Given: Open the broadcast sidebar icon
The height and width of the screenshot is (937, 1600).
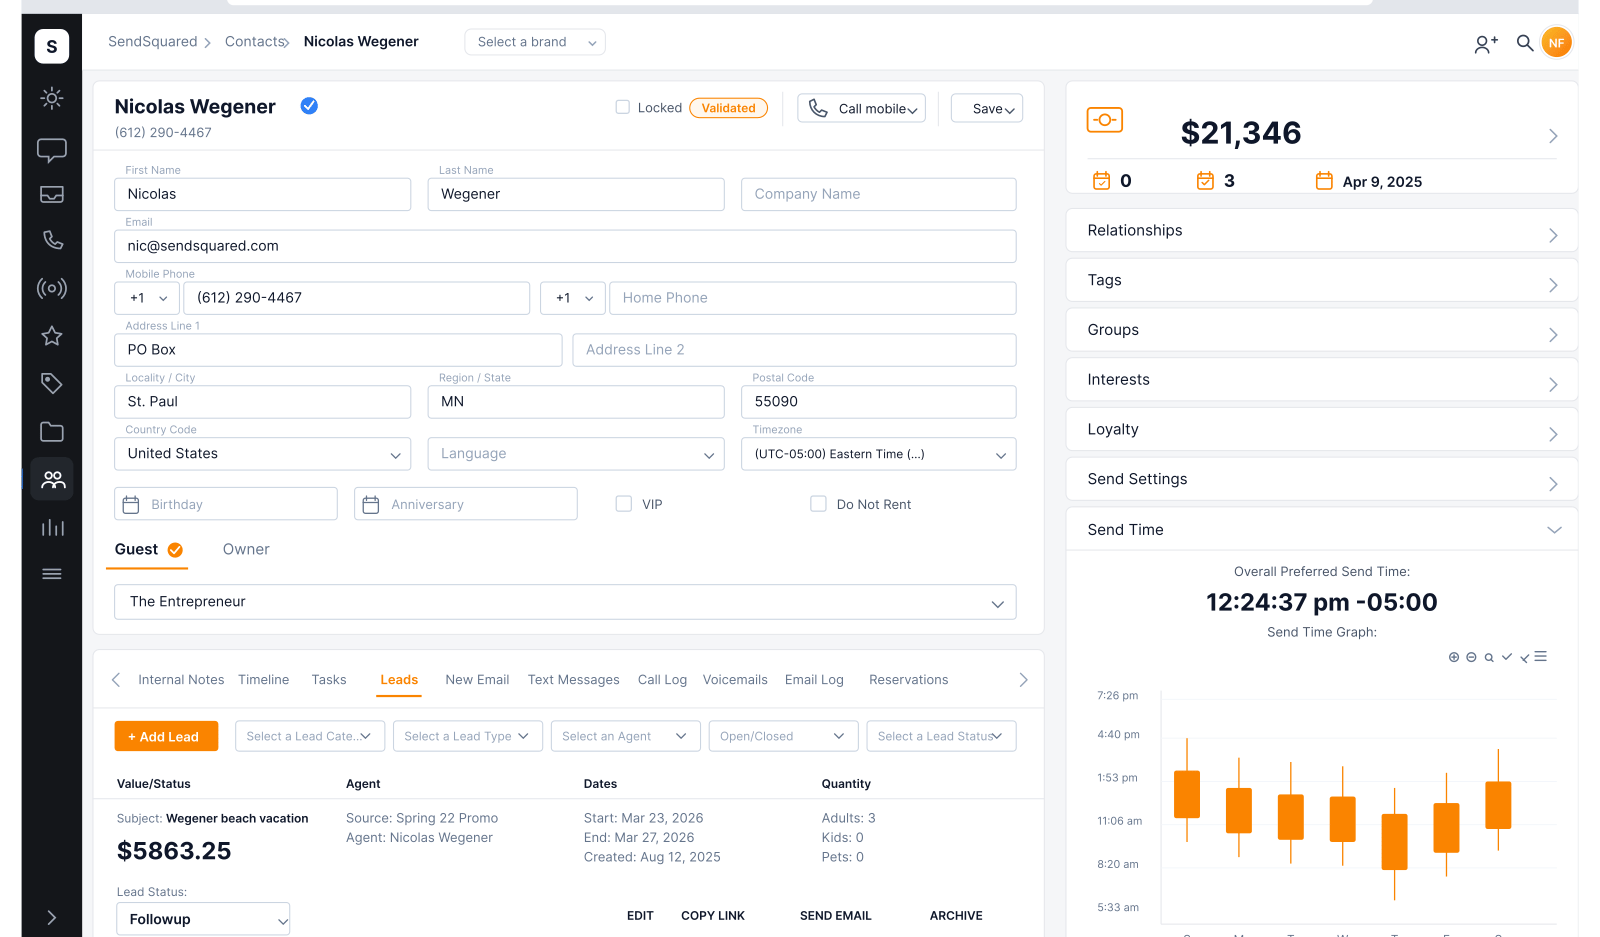Looking at the screenshot, I should pyautogui.click(x=52, y=288).
